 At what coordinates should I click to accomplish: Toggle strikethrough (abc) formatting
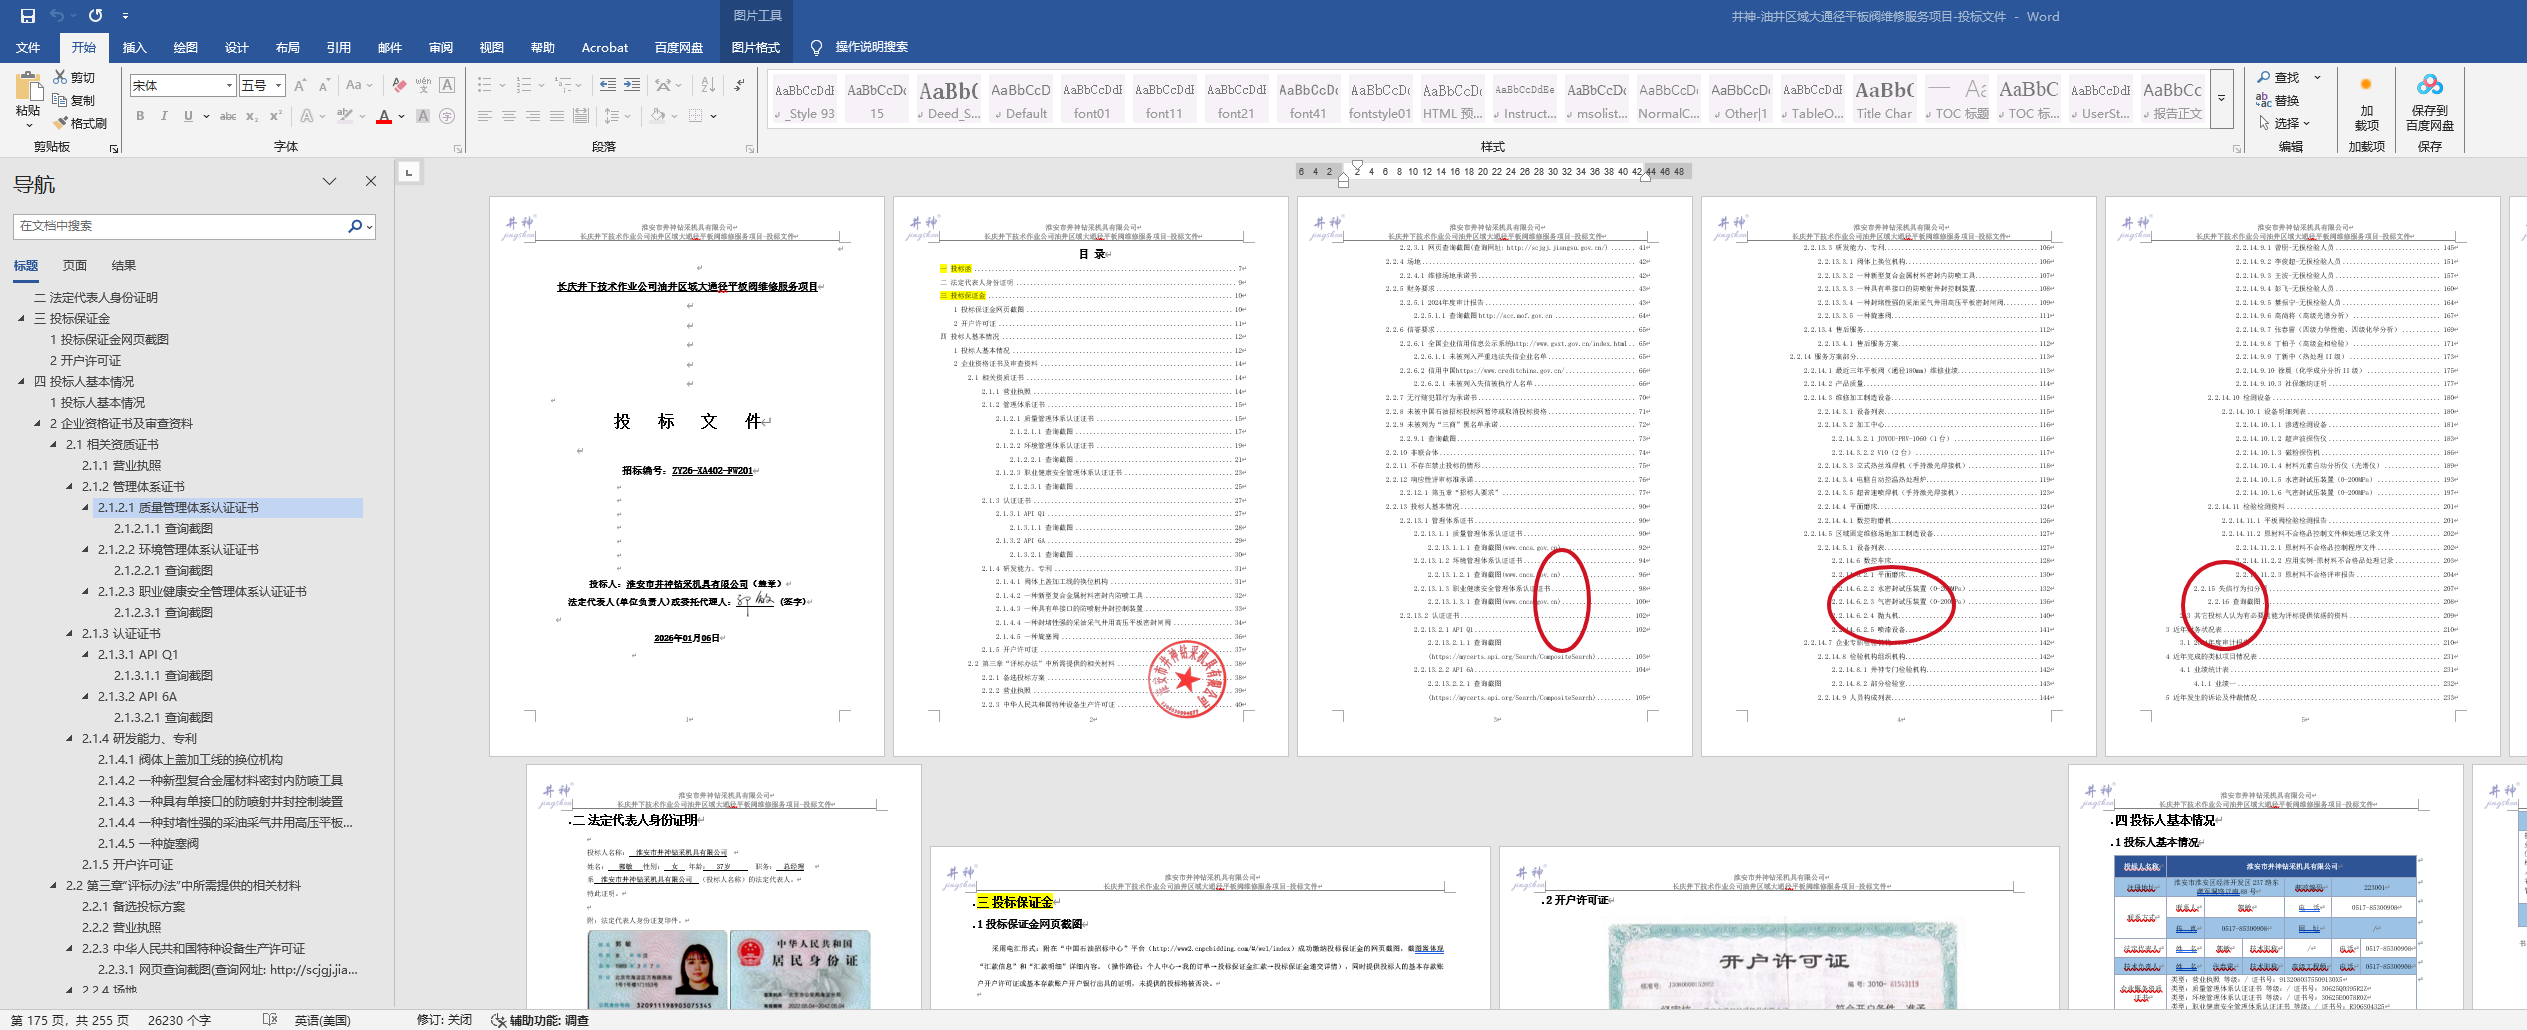pyautogui.click(x=228, y=116)
